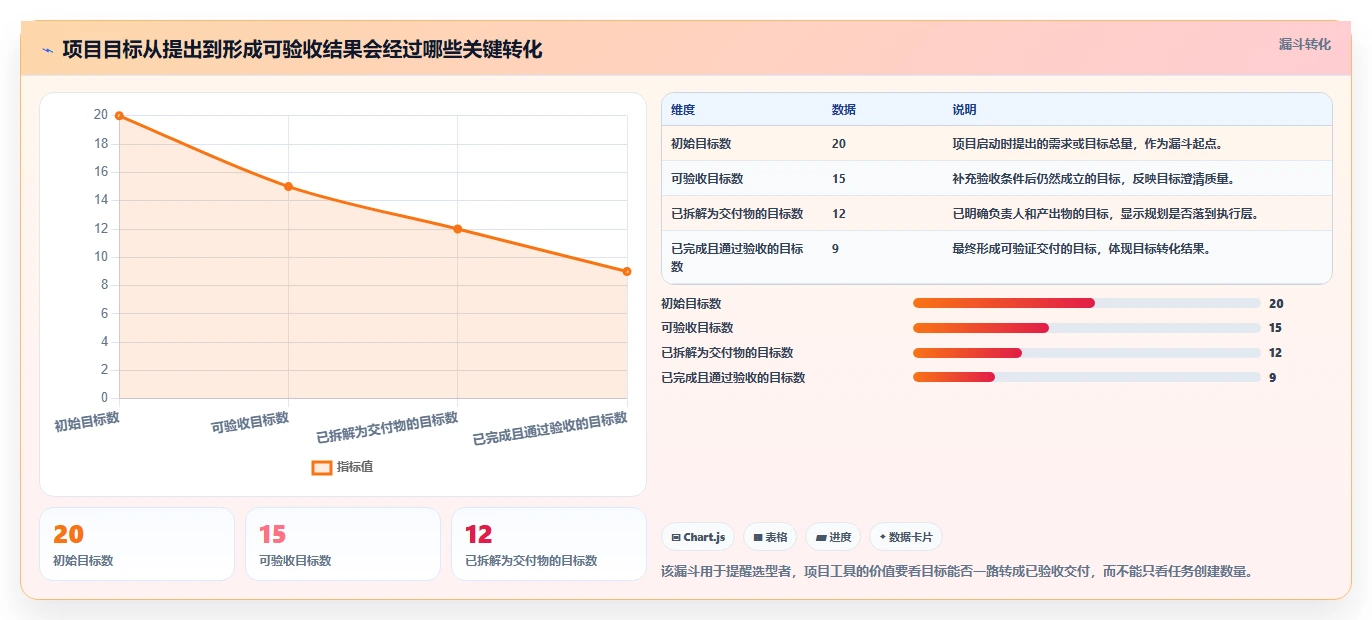Screen dimensions: 1372x620
Task: Click the value 12 next to progress bar
Action: pyautogui.click(x=1276, y=353)
